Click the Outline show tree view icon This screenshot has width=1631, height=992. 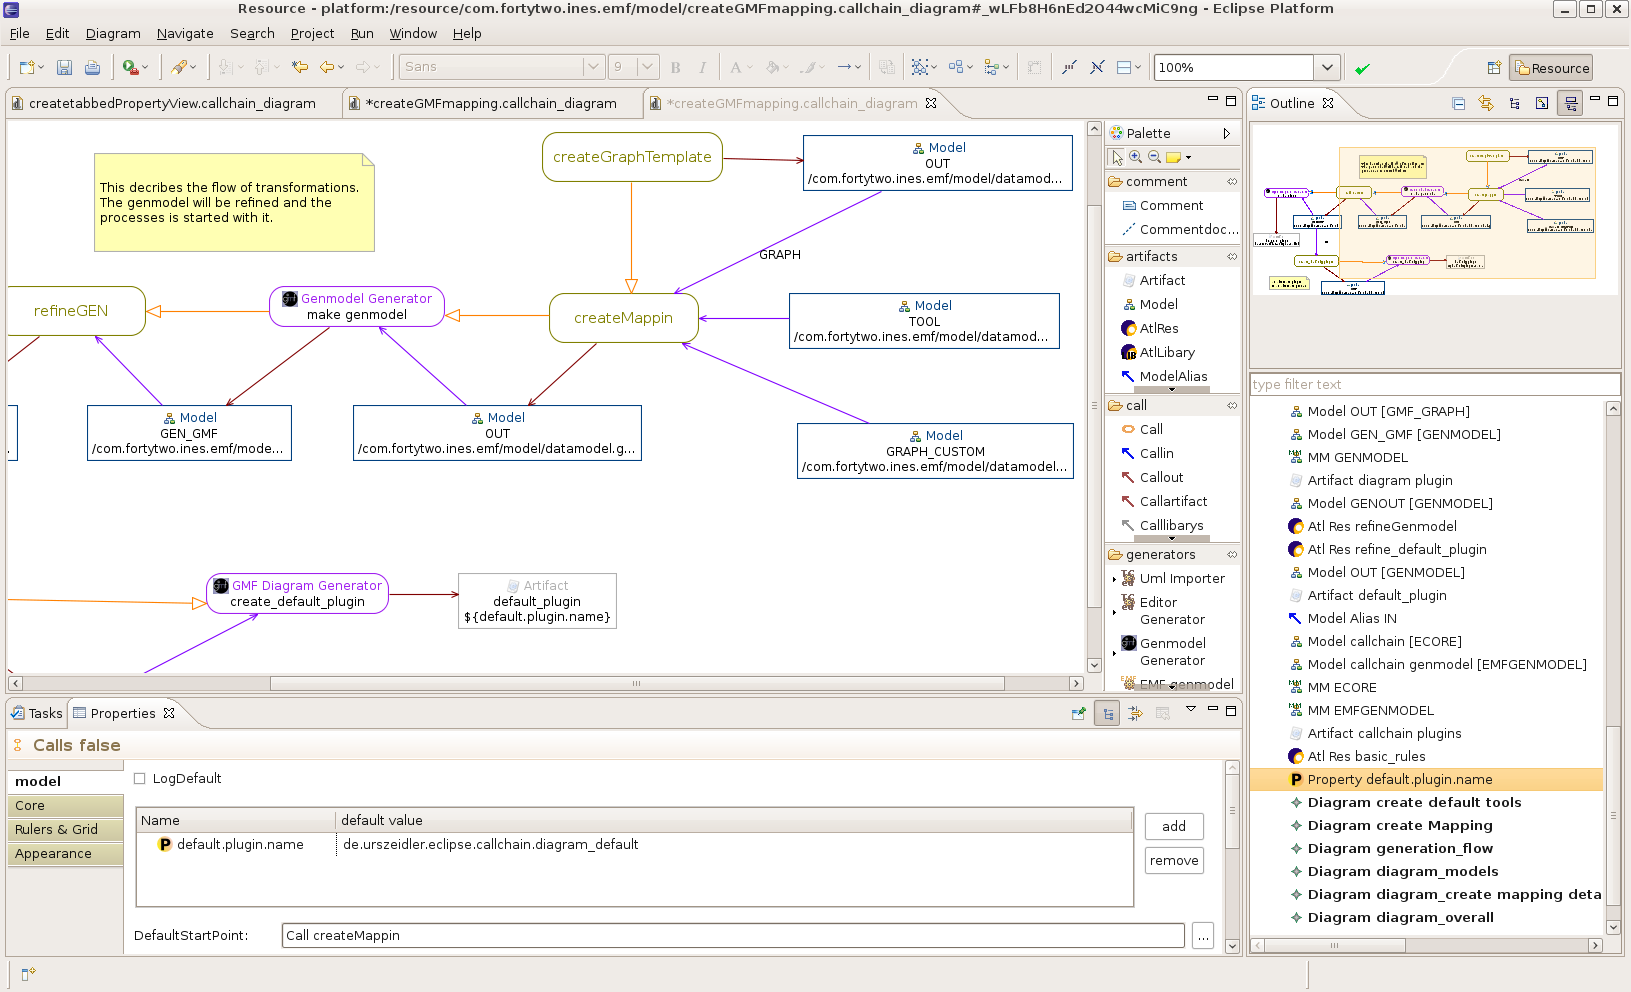(1514, 103)
